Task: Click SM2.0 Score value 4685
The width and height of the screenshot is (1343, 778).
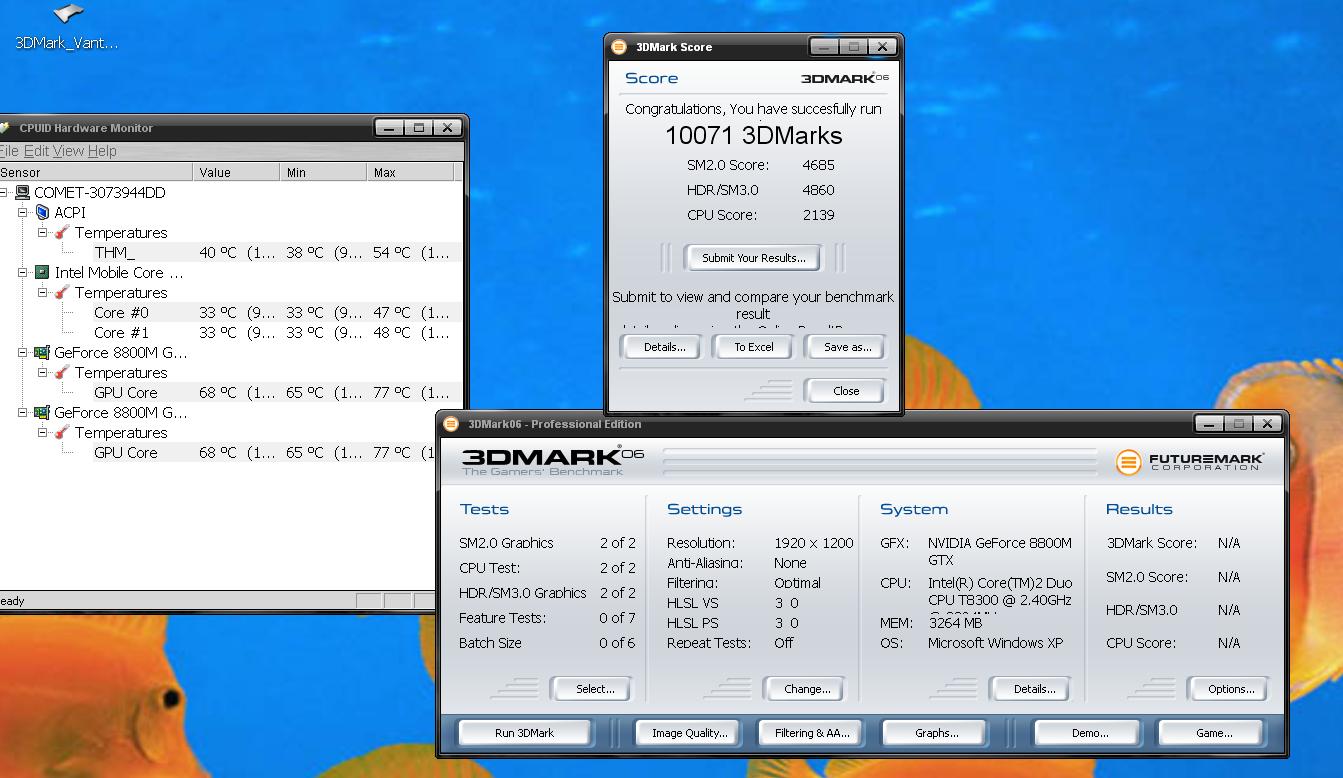Action: tap(818, 165)
